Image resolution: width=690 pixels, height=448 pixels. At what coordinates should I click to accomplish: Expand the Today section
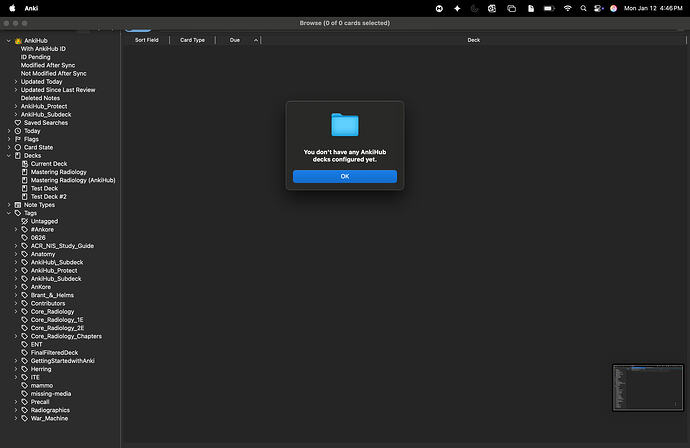(8, 131)
